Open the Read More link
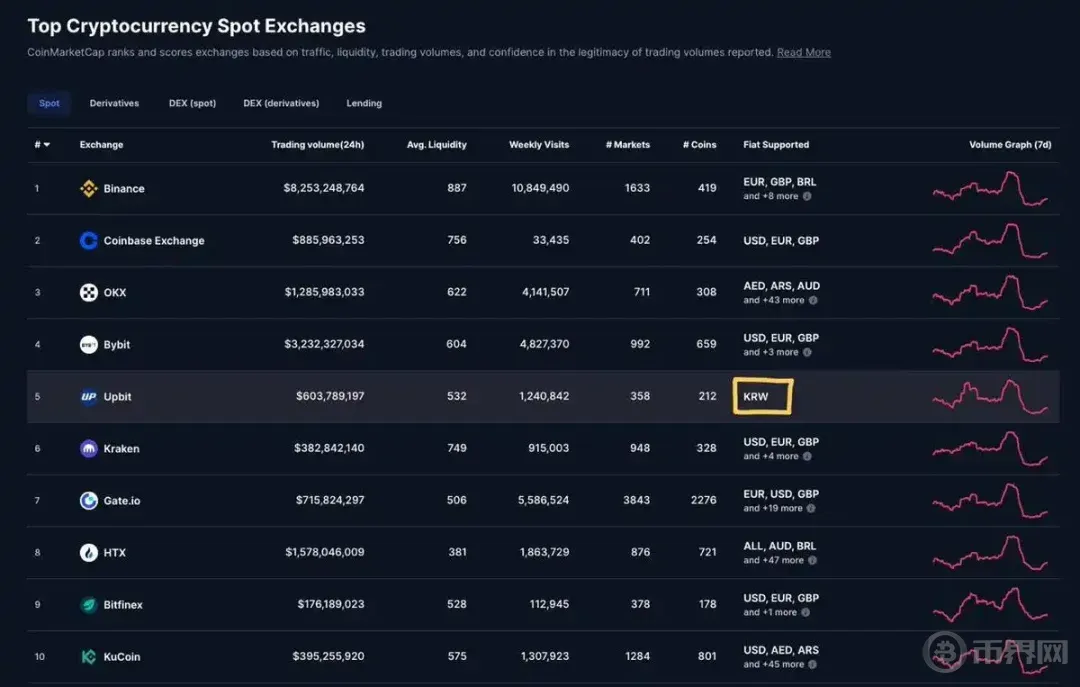Viewport: 1080px width, 687px height. click(x=803, y=52)
